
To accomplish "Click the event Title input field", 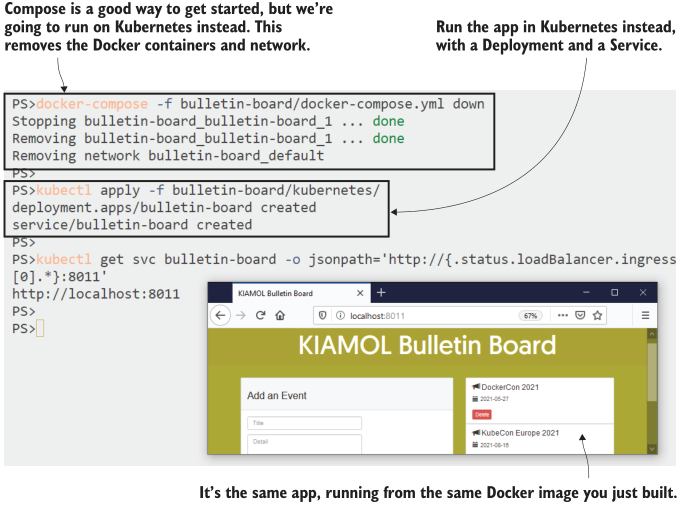I will 304,423.
